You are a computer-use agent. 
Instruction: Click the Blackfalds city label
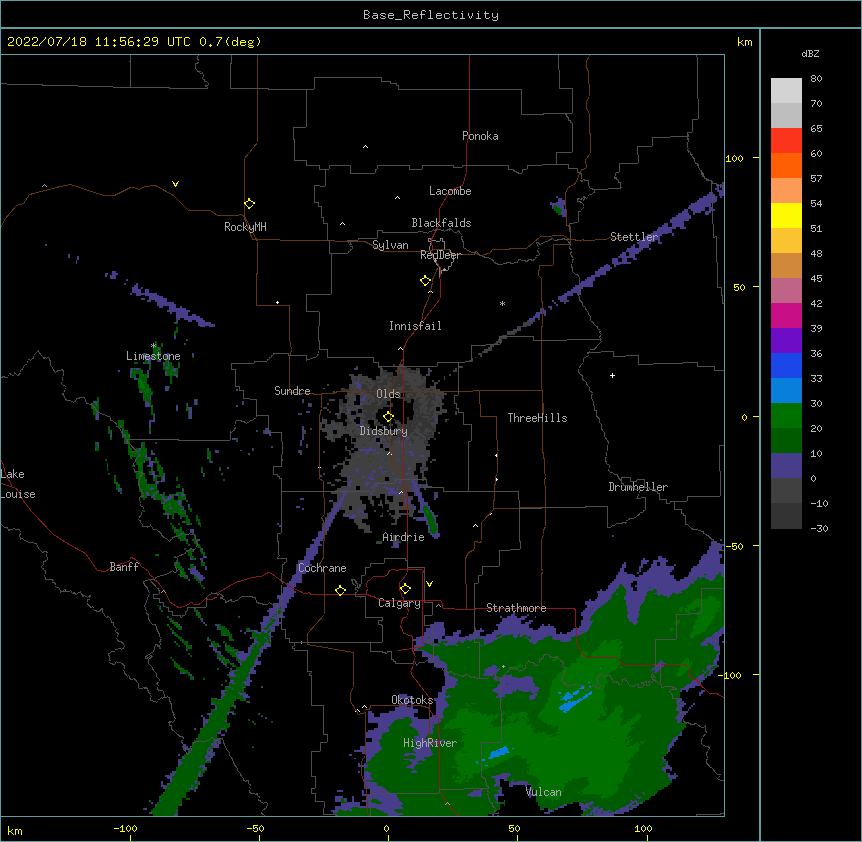point(441,223)
